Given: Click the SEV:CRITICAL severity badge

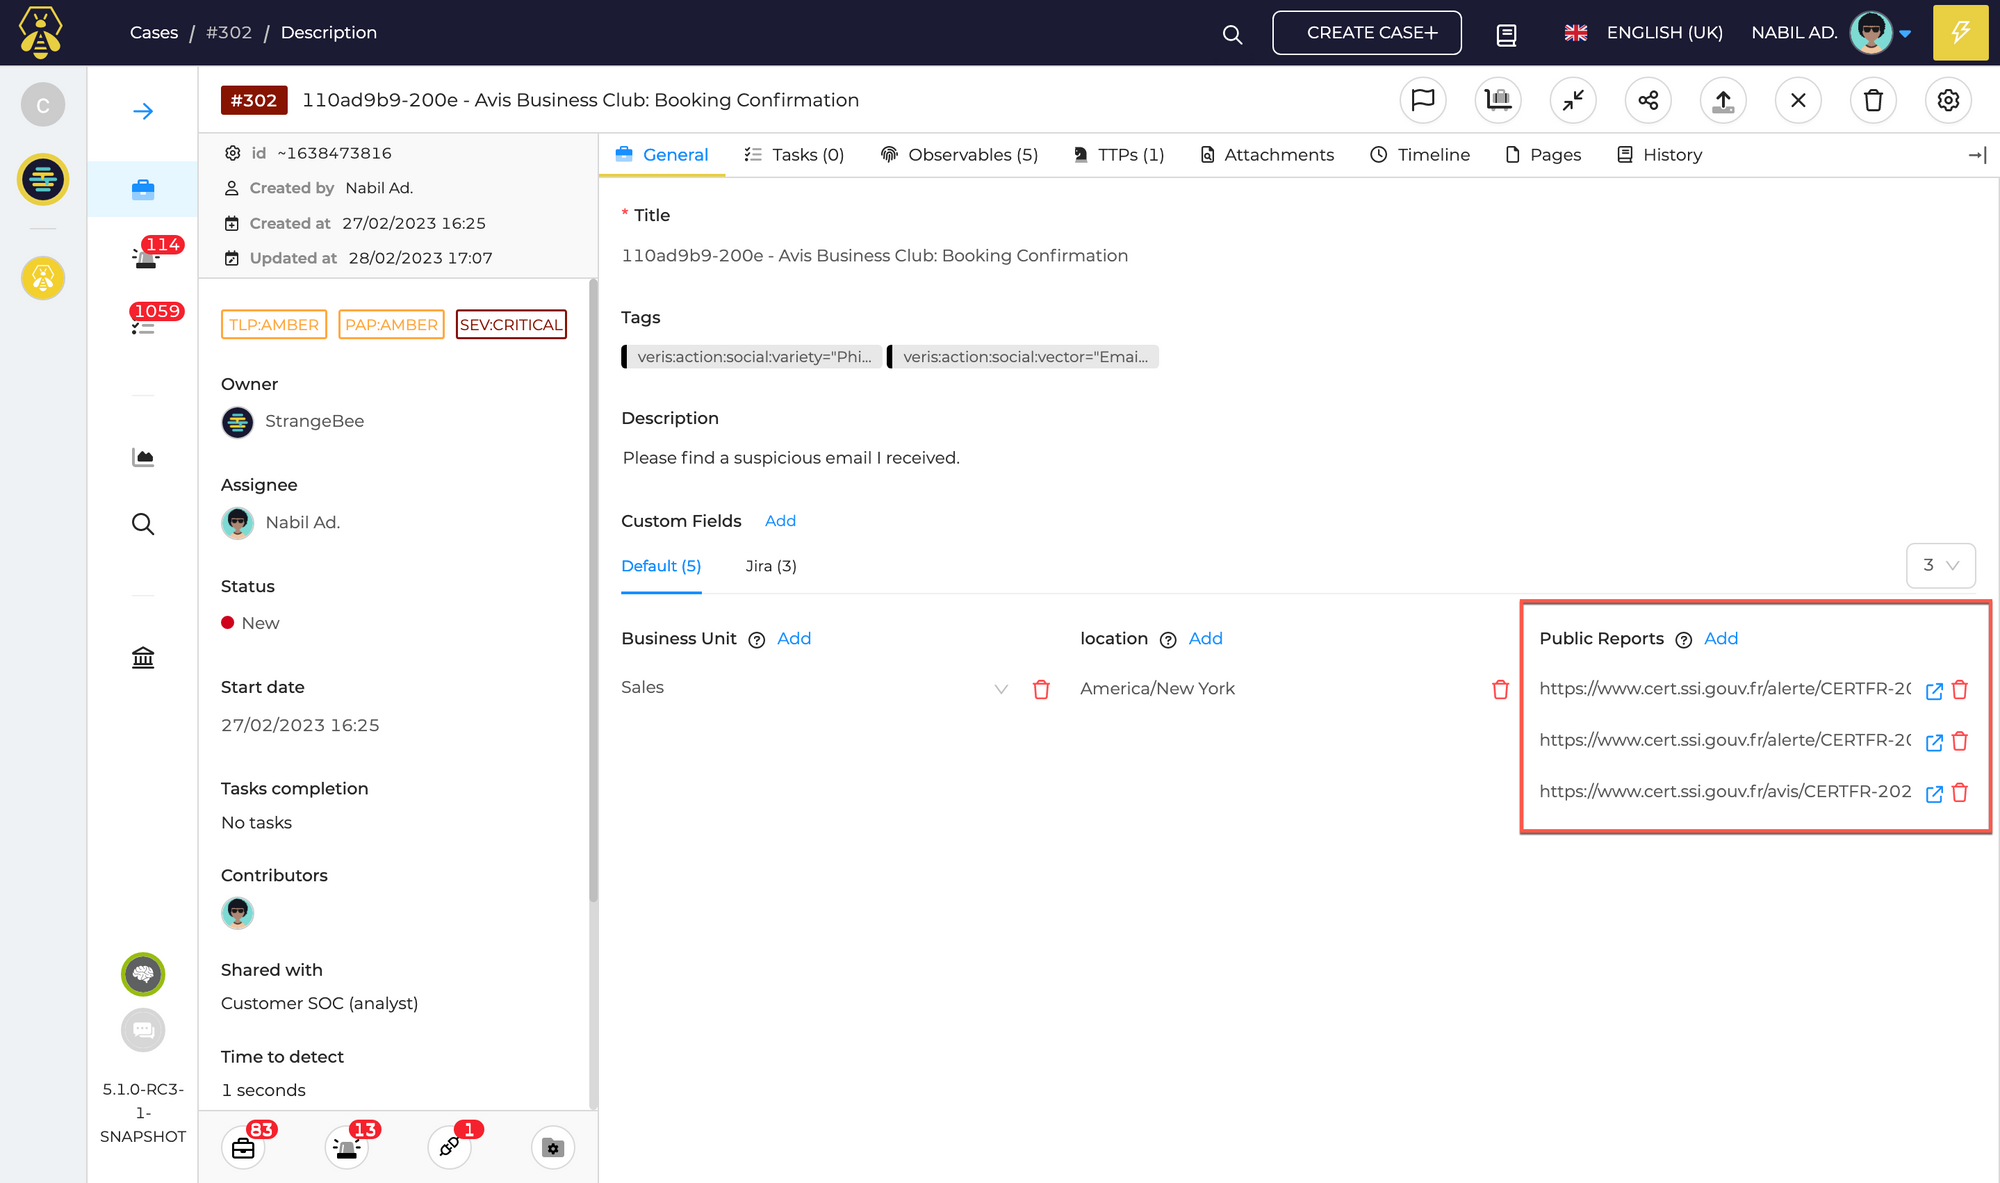Looking at the screenshot, I should point(511,325).
